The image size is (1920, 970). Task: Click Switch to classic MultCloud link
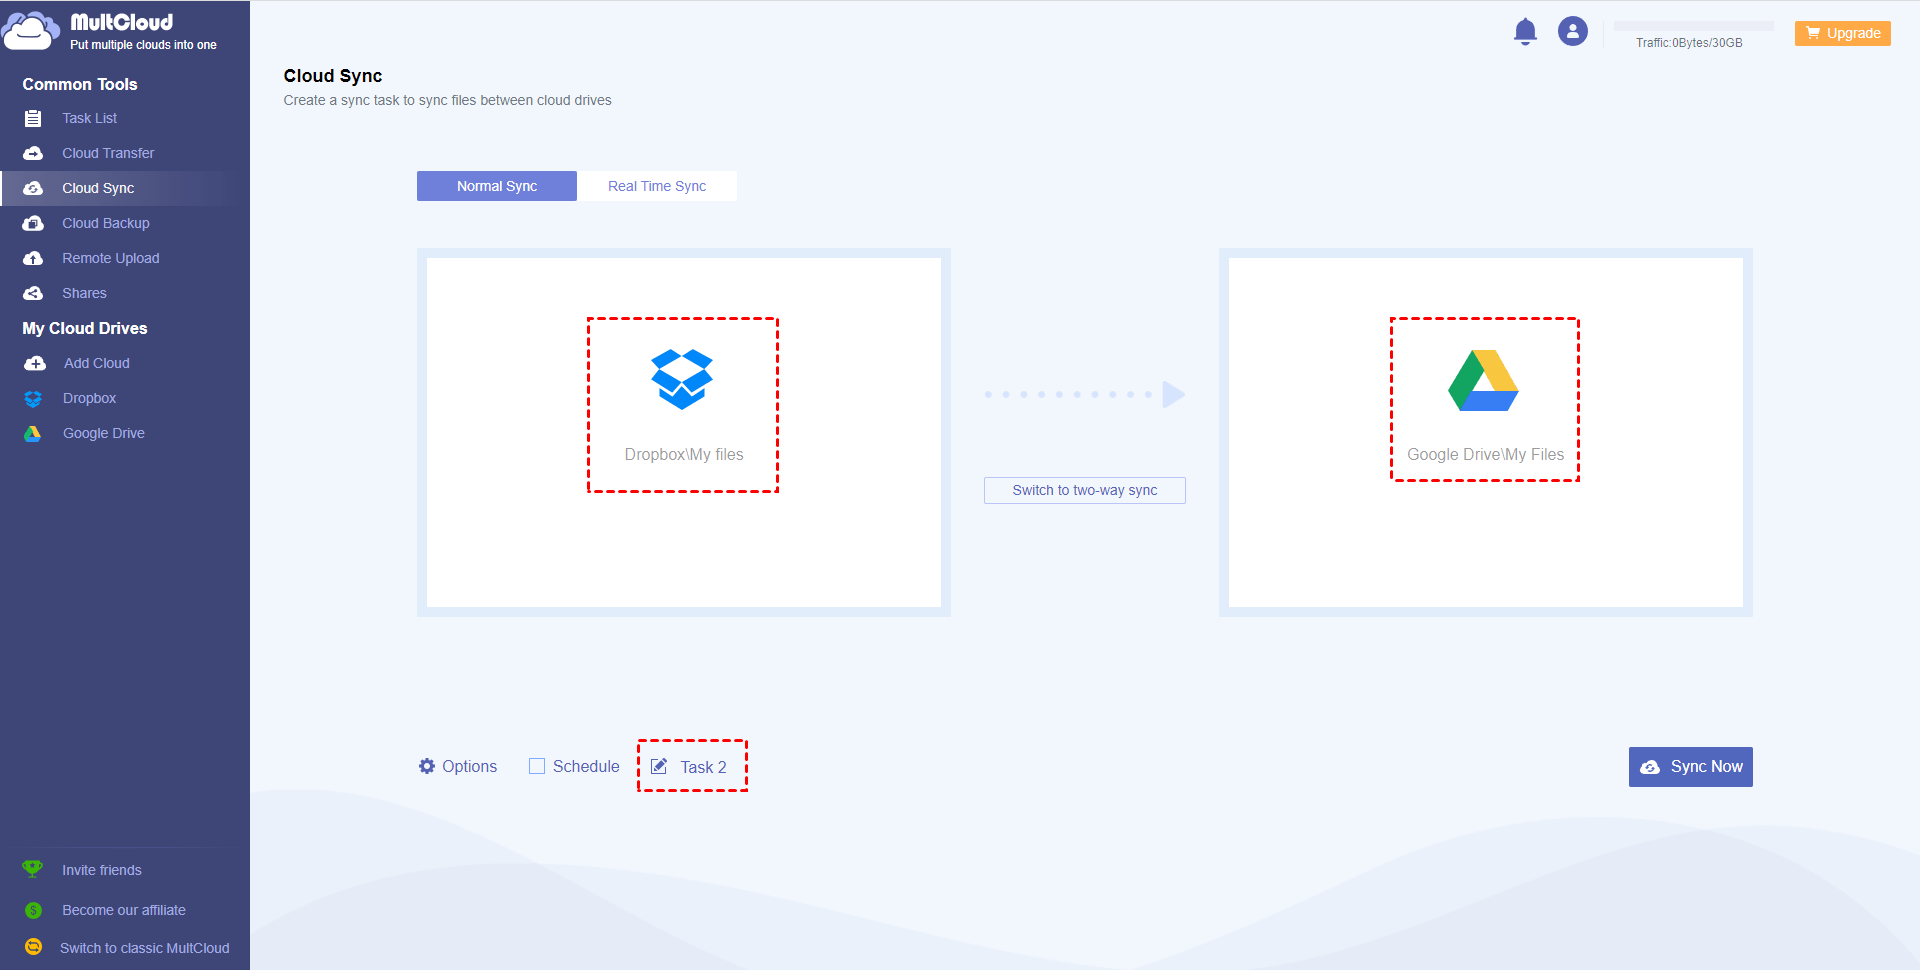tap(145, 948)
